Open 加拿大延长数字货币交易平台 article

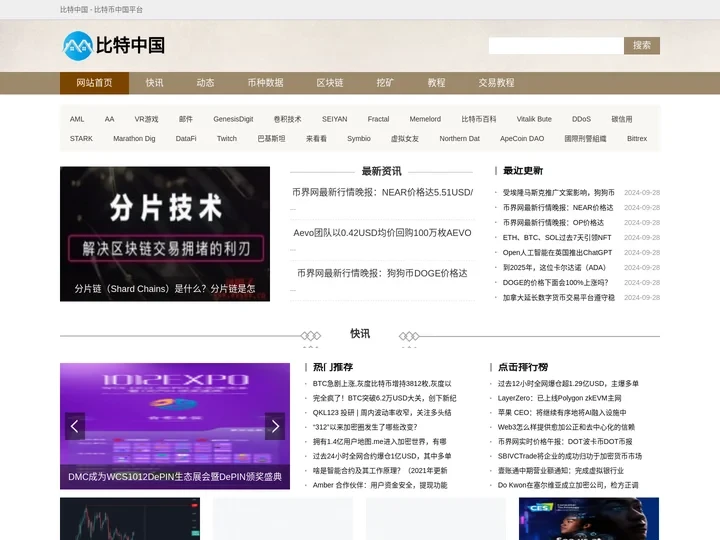pyautogui.click(x=558, y=298)
